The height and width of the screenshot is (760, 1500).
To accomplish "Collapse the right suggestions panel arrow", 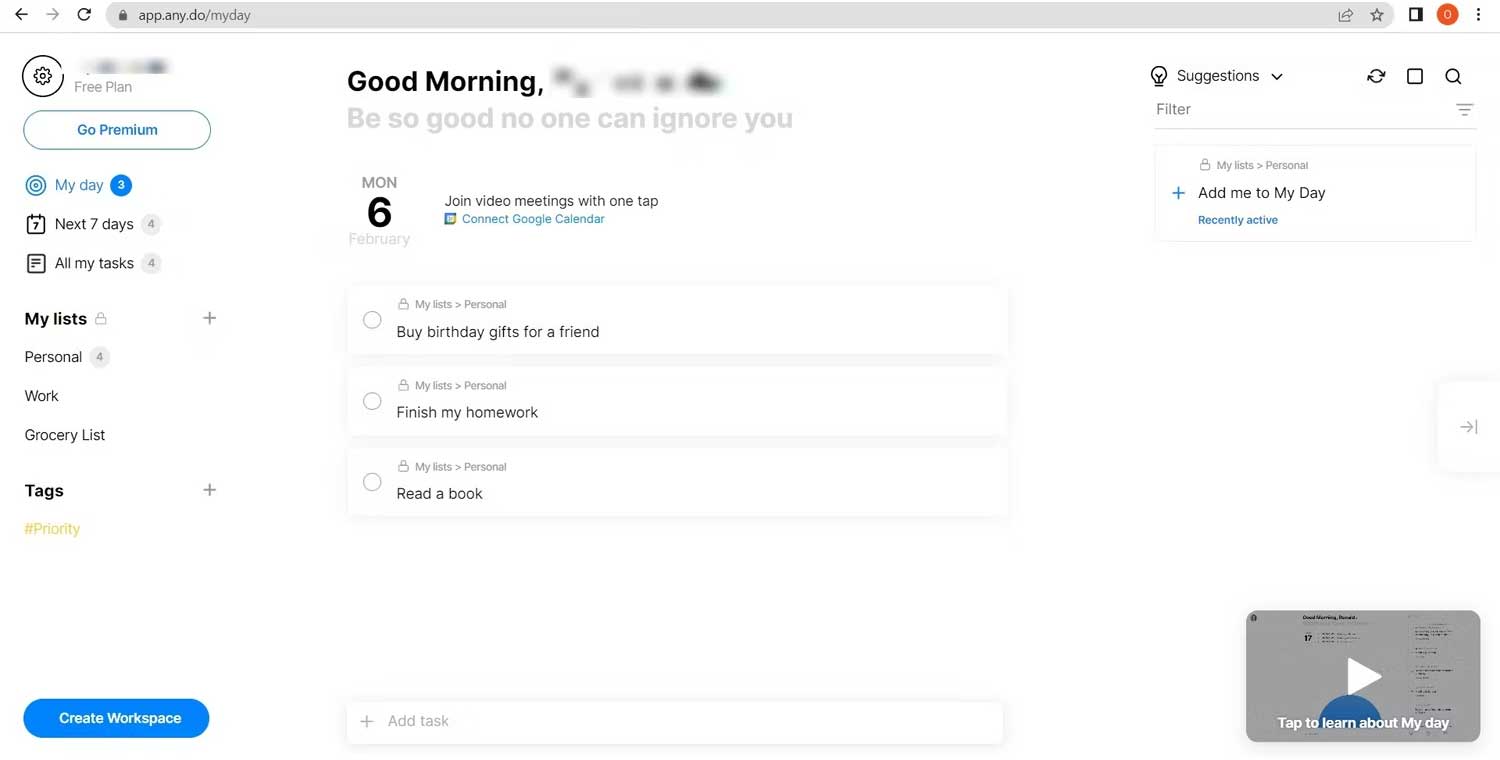I will click(1468, 427).
